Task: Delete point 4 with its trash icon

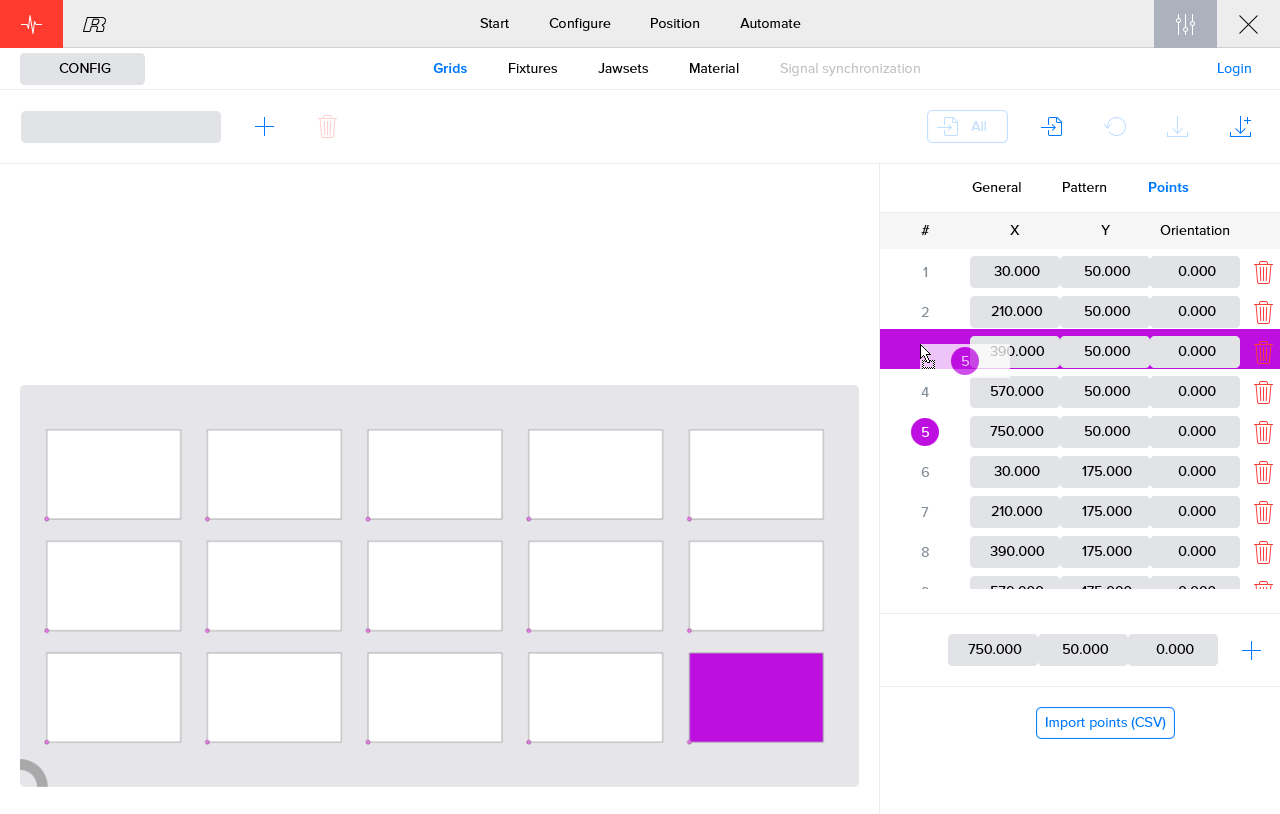Action: click(x=1263, y=392)
